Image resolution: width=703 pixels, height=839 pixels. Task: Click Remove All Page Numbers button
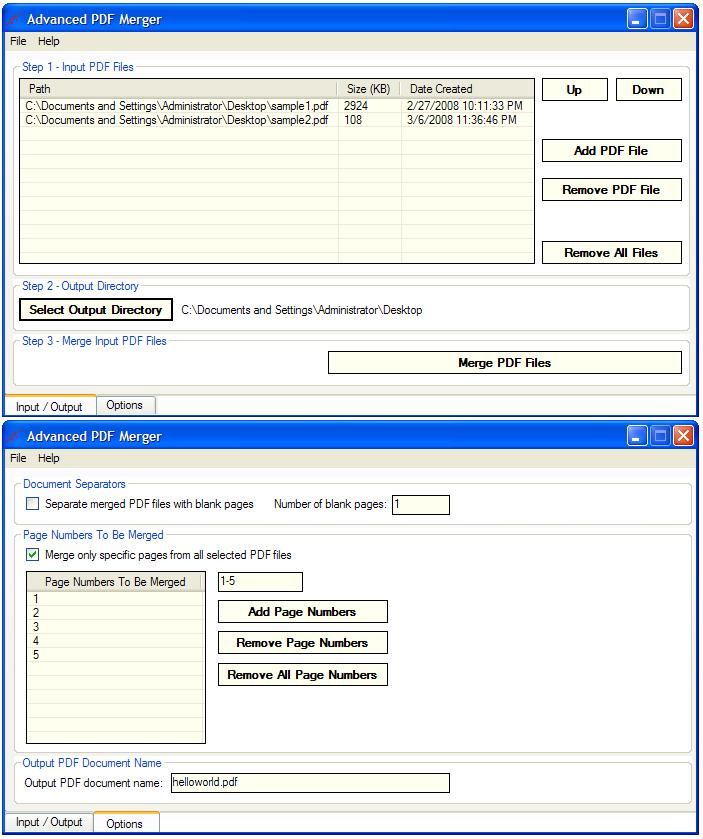click(x=303, y=675)
